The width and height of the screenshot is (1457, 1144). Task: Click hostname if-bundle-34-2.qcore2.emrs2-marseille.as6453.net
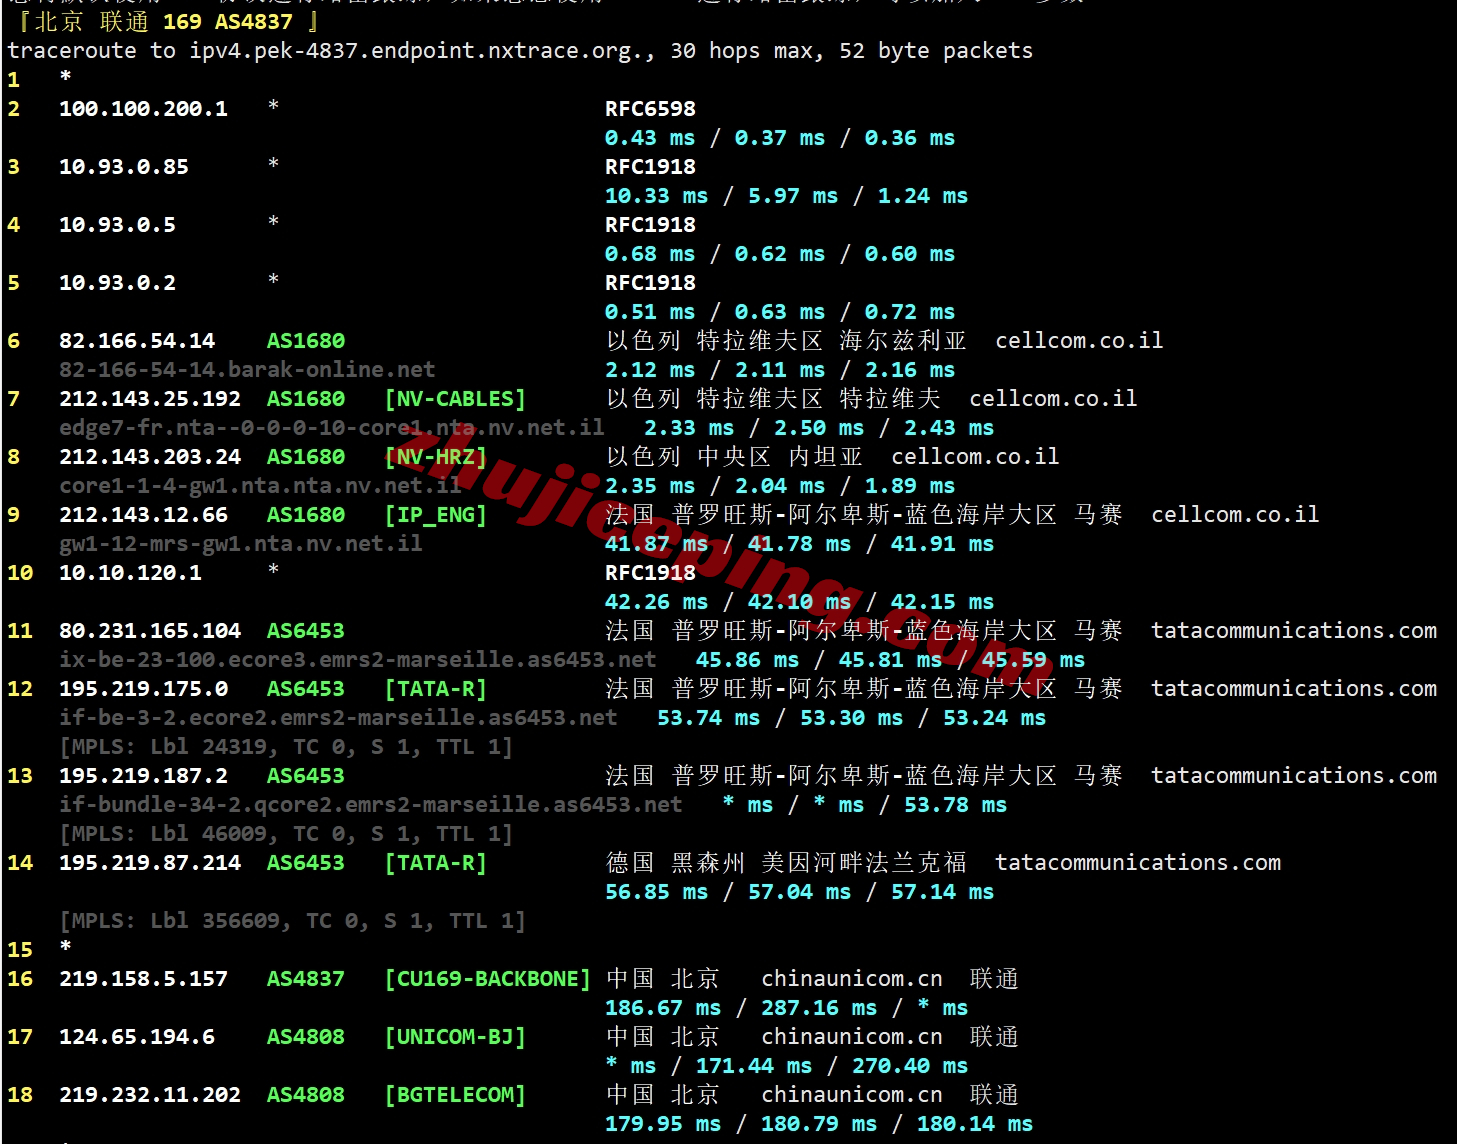click(371, 805)
